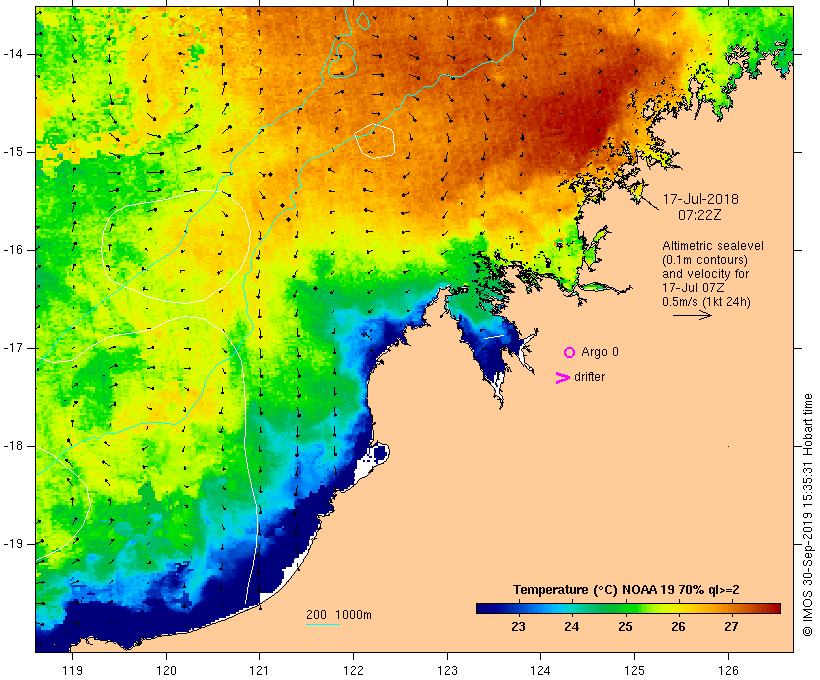Click the cyan 200m depth contour legend line
820x680 pixels.
323,624
